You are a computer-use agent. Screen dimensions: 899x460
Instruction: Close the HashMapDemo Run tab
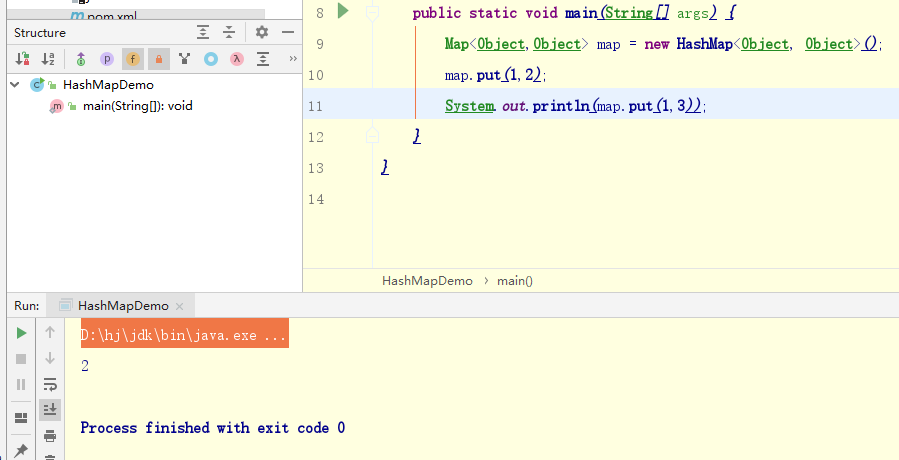(179, 306)
